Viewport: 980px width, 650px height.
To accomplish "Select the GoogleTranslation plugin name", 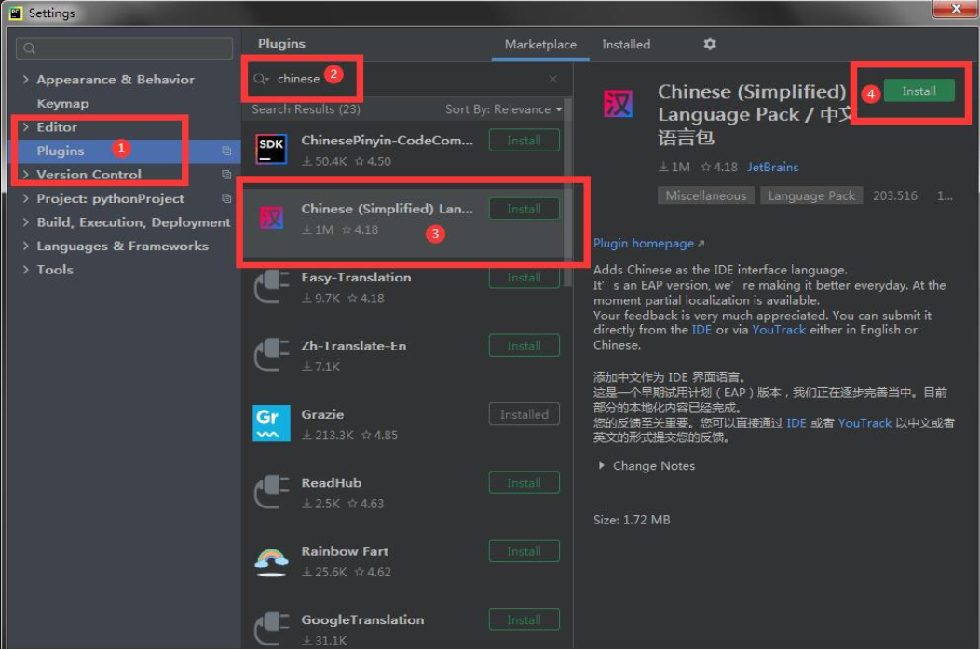I will (362, 619).
